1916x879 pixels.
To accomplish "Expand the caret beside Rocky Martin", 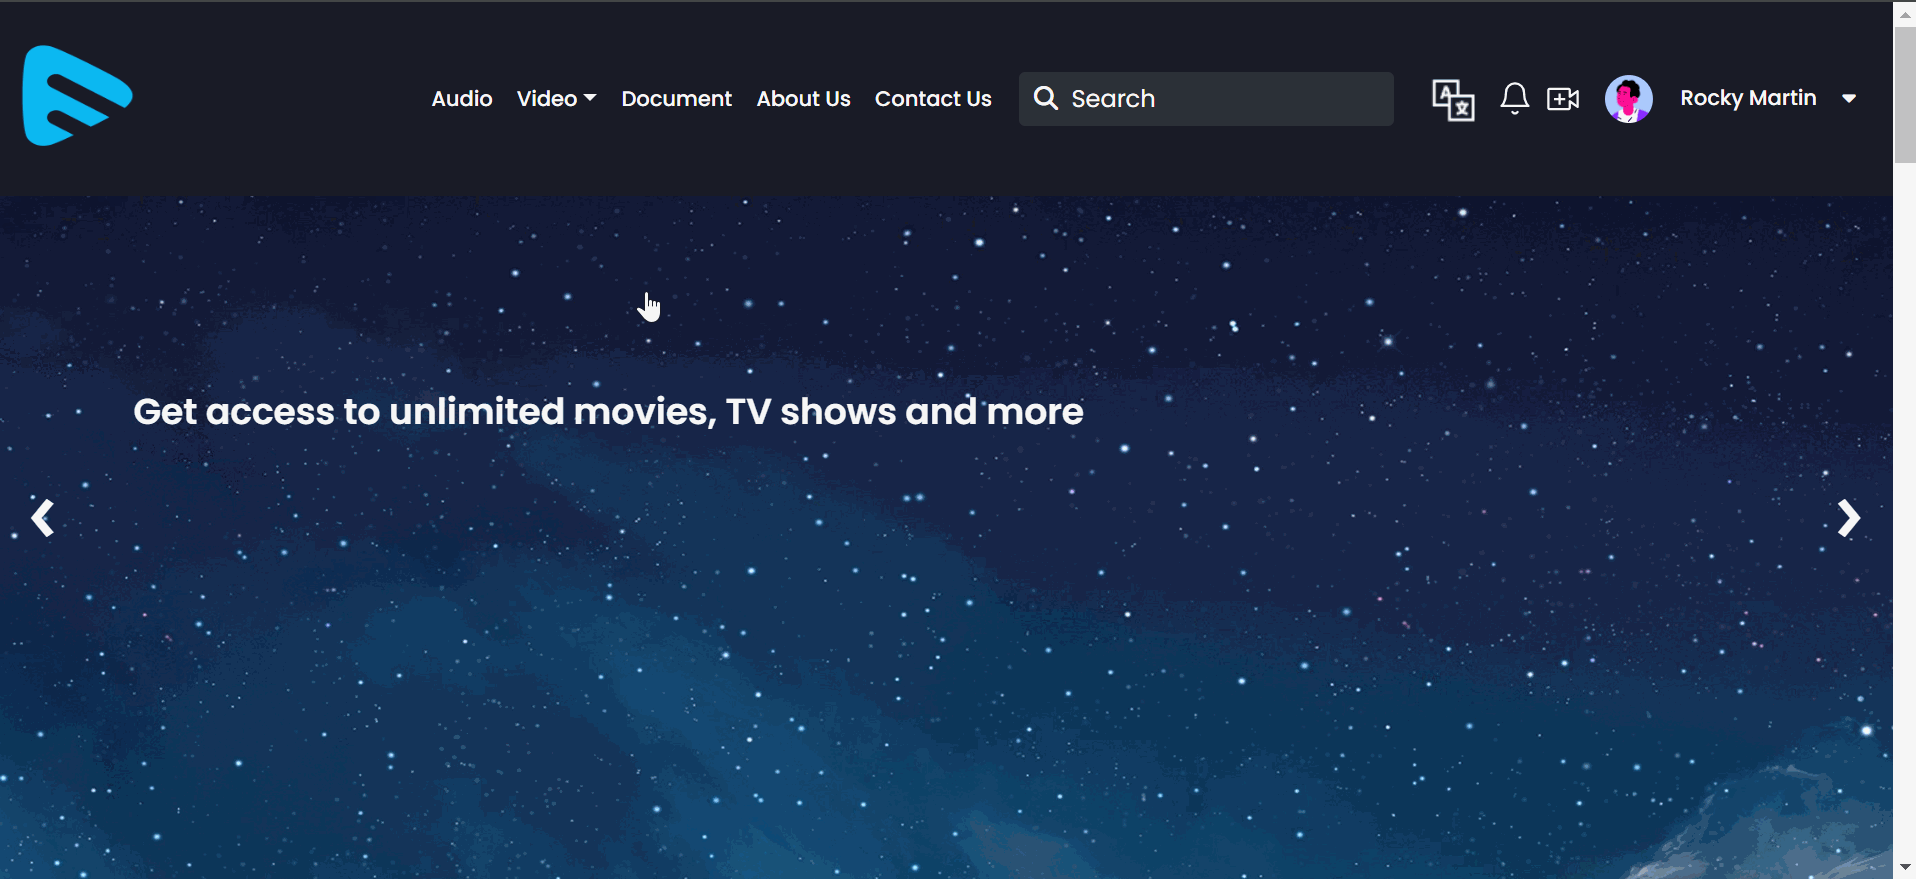I will [x=1849, y=98].
